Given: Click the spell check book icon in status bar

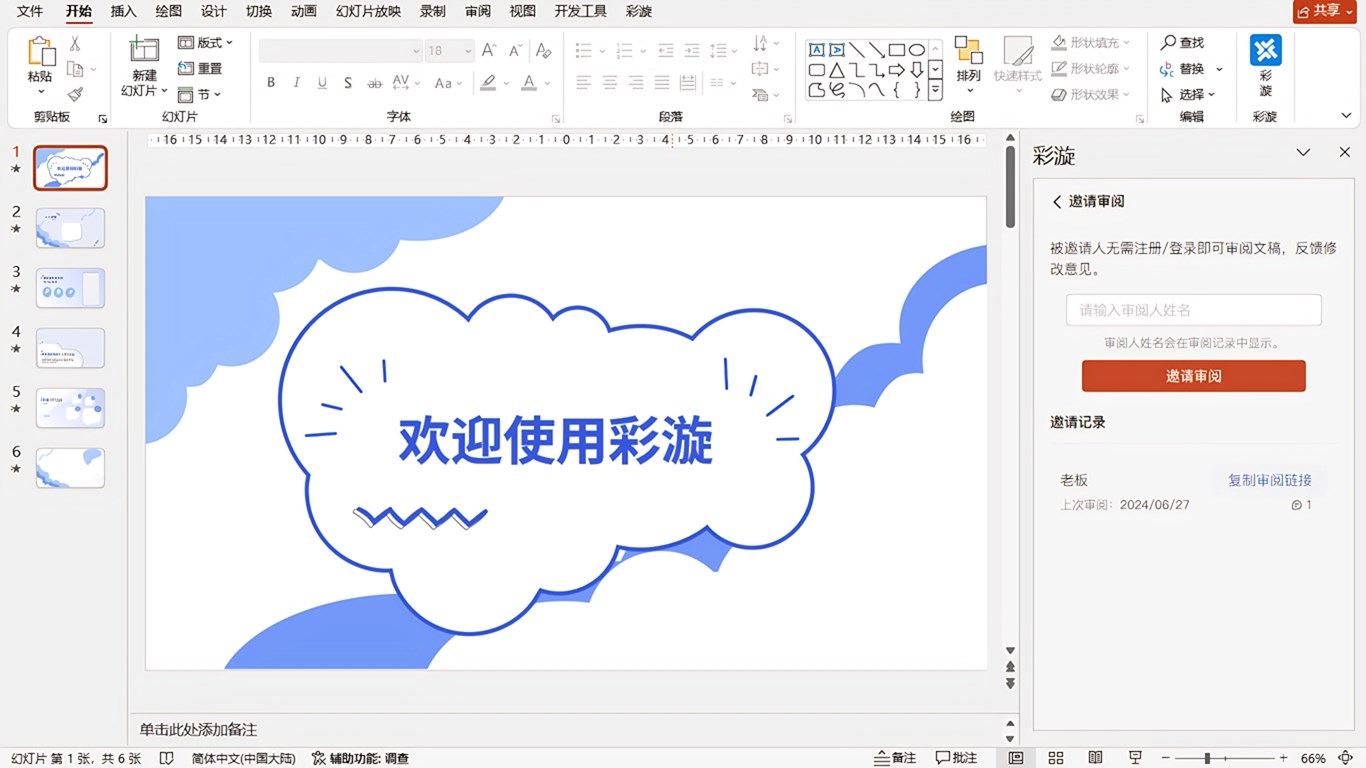Looking at the screenshot, I should tap(167, 758).
